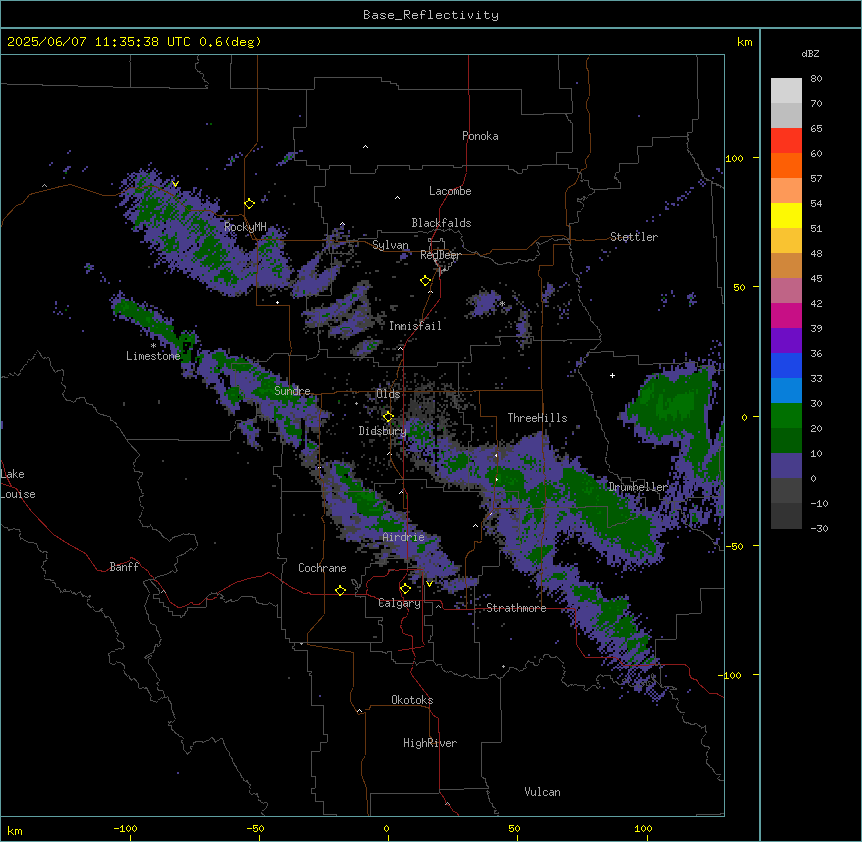Image resolution: width=862 pixels, height=842 pixels.
Task: Click the 80 value on the dBZ legend
Action: pyautogui.click(x=816, y=79)
